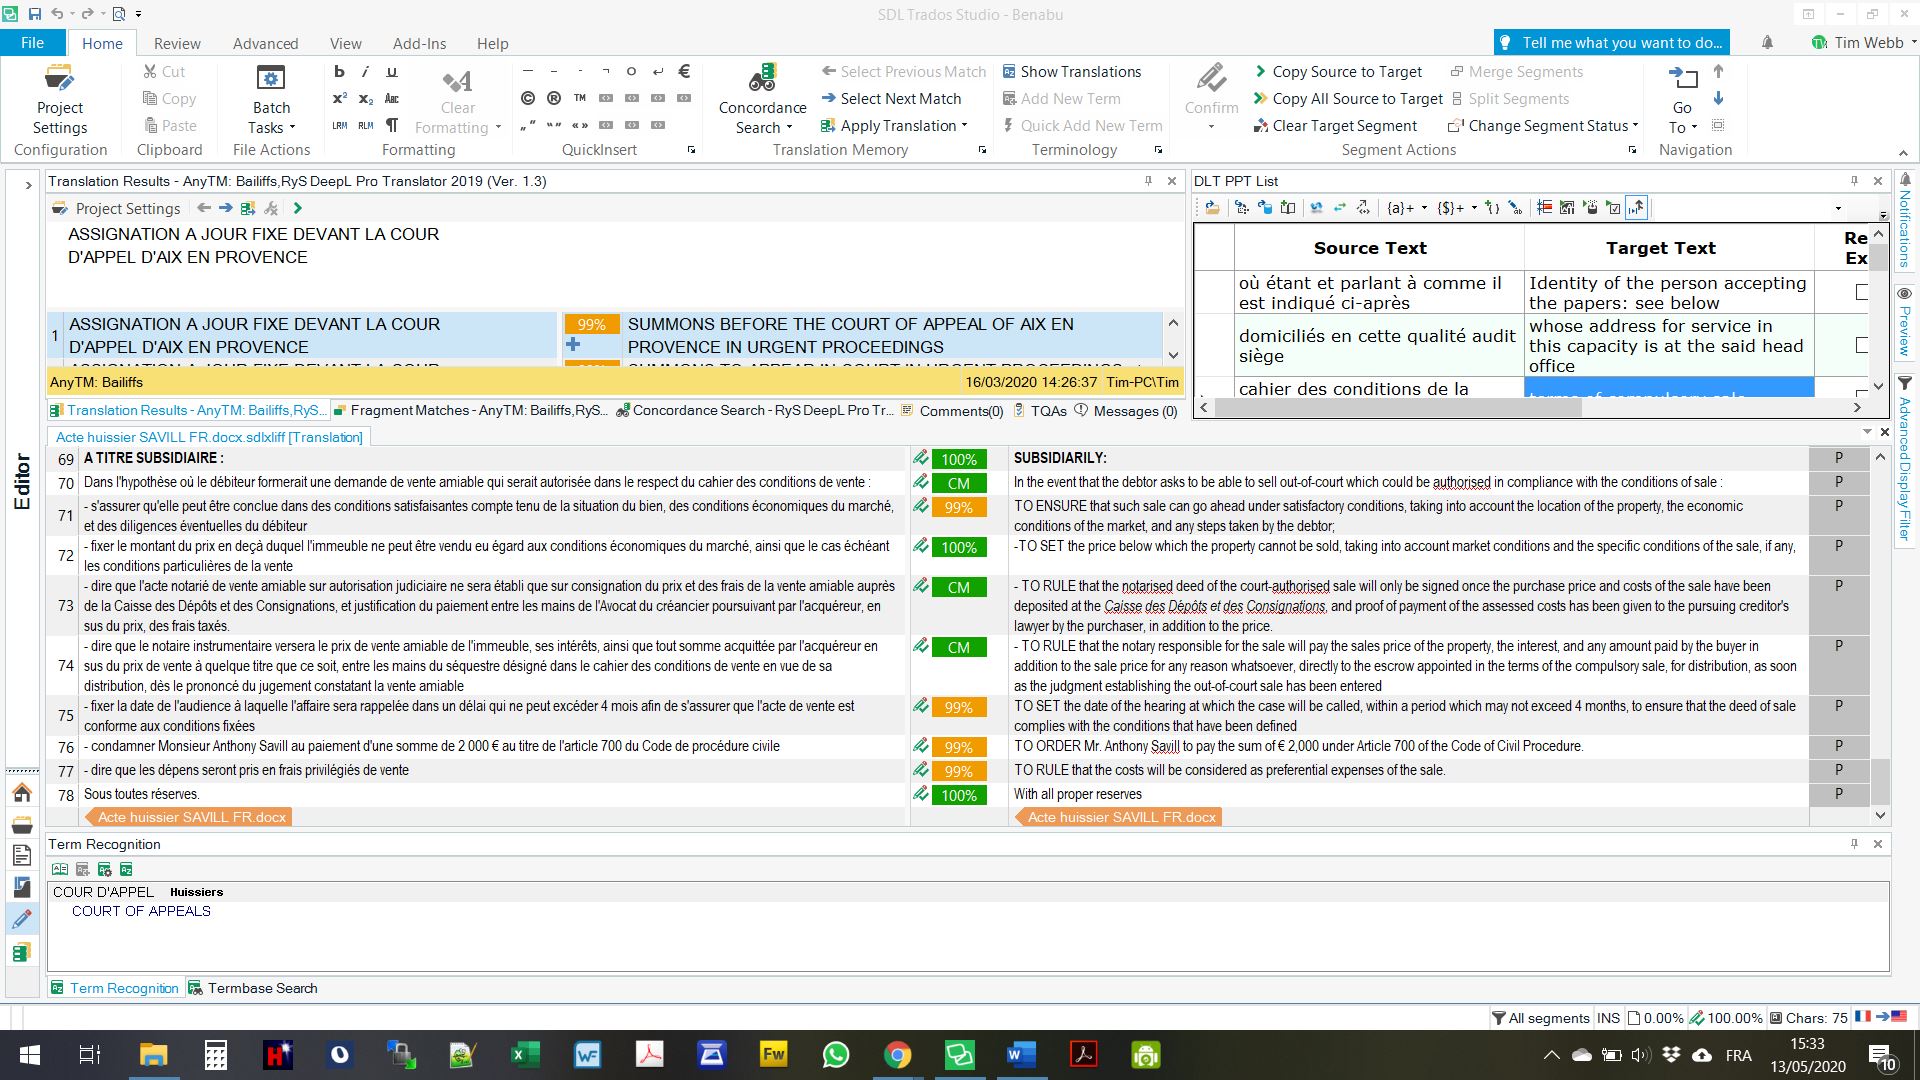Viewport: 1920px width, 1080px height.
Task: Switch to Concordance Search results tab
Action: [x=755, y=410]
